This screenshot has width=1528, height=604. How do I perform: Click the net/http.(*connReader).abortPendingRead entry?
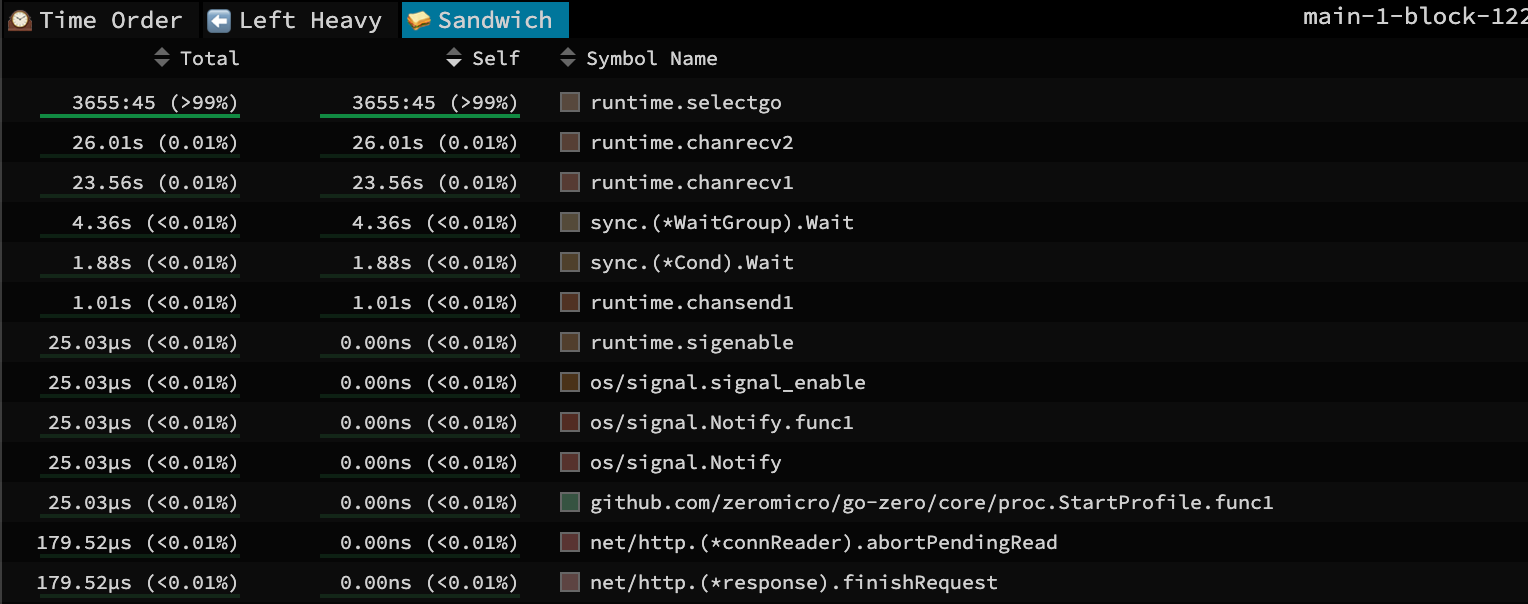[x=824, y=543]
